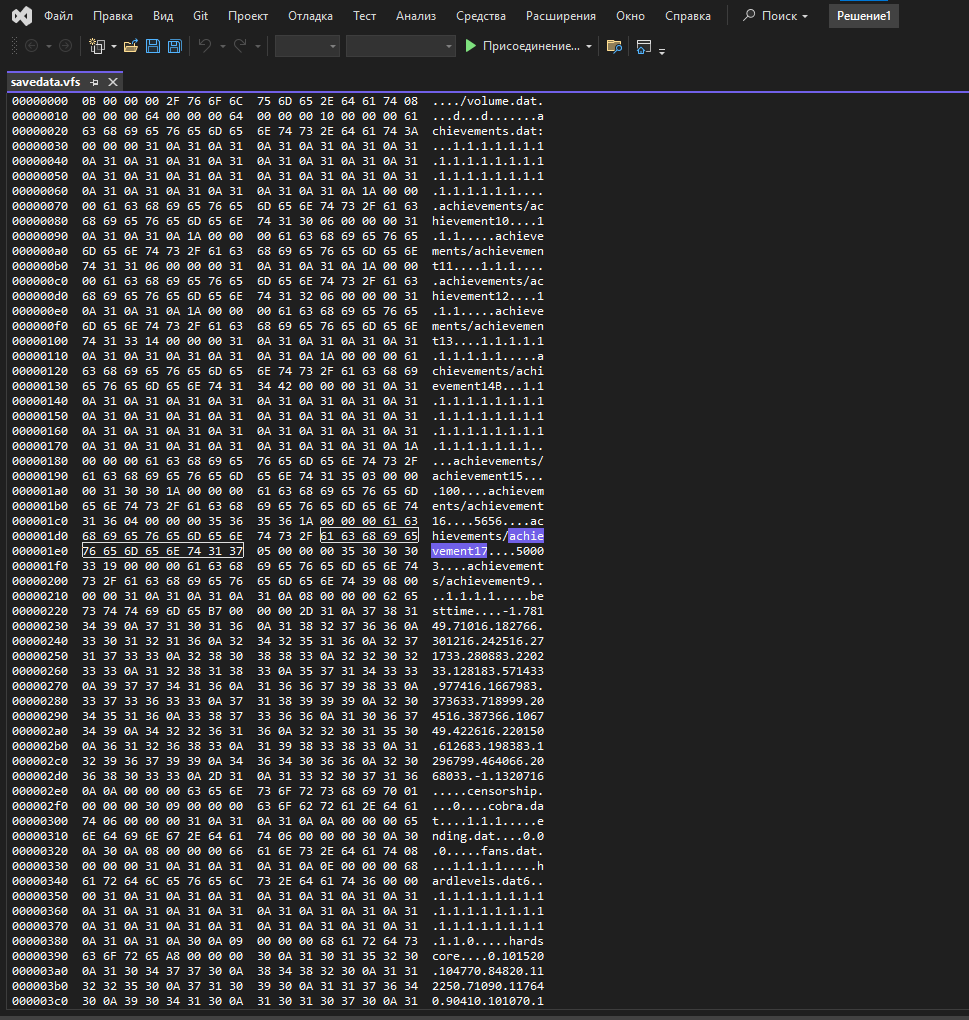Open the Файл menu
This screenshot has width=969, height=1020.
(x=59, y=16)
